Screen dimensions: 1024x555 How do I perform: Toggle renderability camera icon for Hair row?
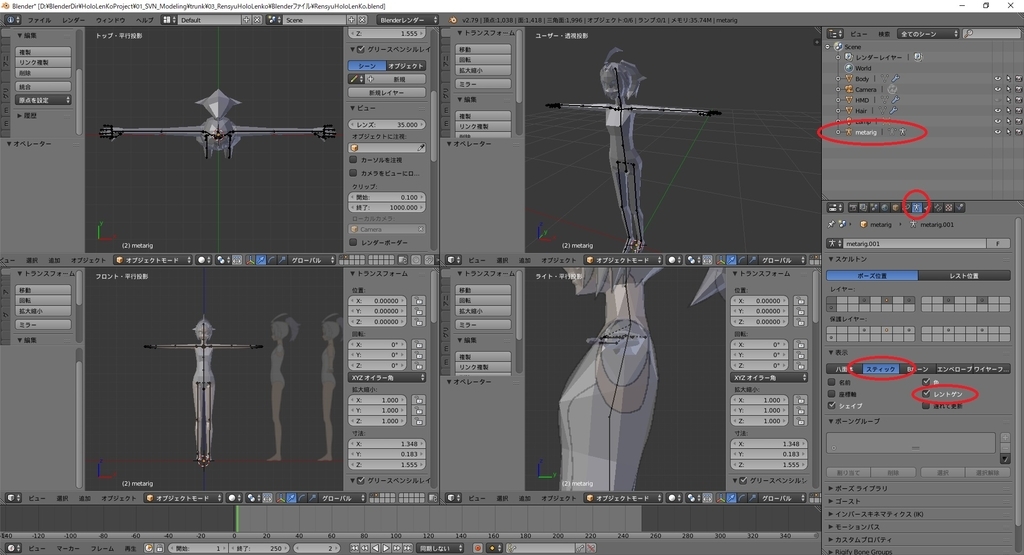coord(1019,111)
